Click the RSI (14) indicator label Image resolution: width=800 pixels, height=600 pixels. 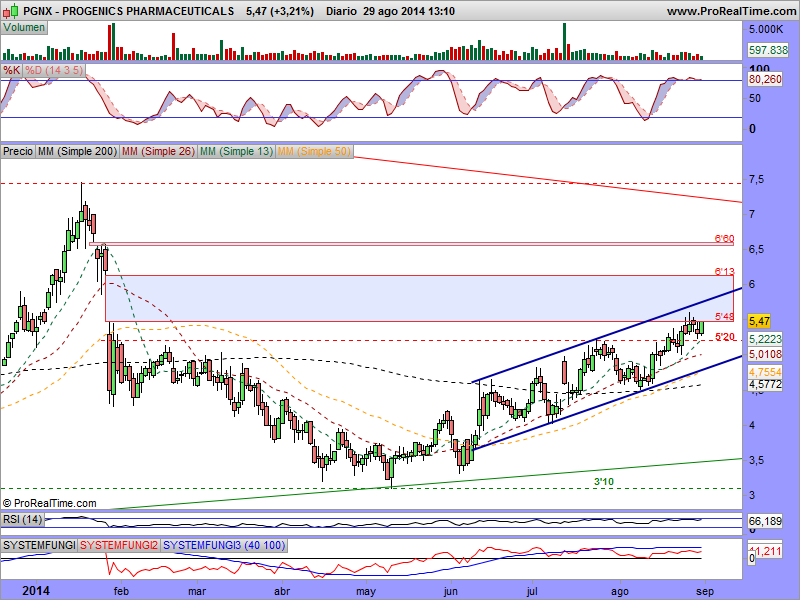(x=22, y=519)
